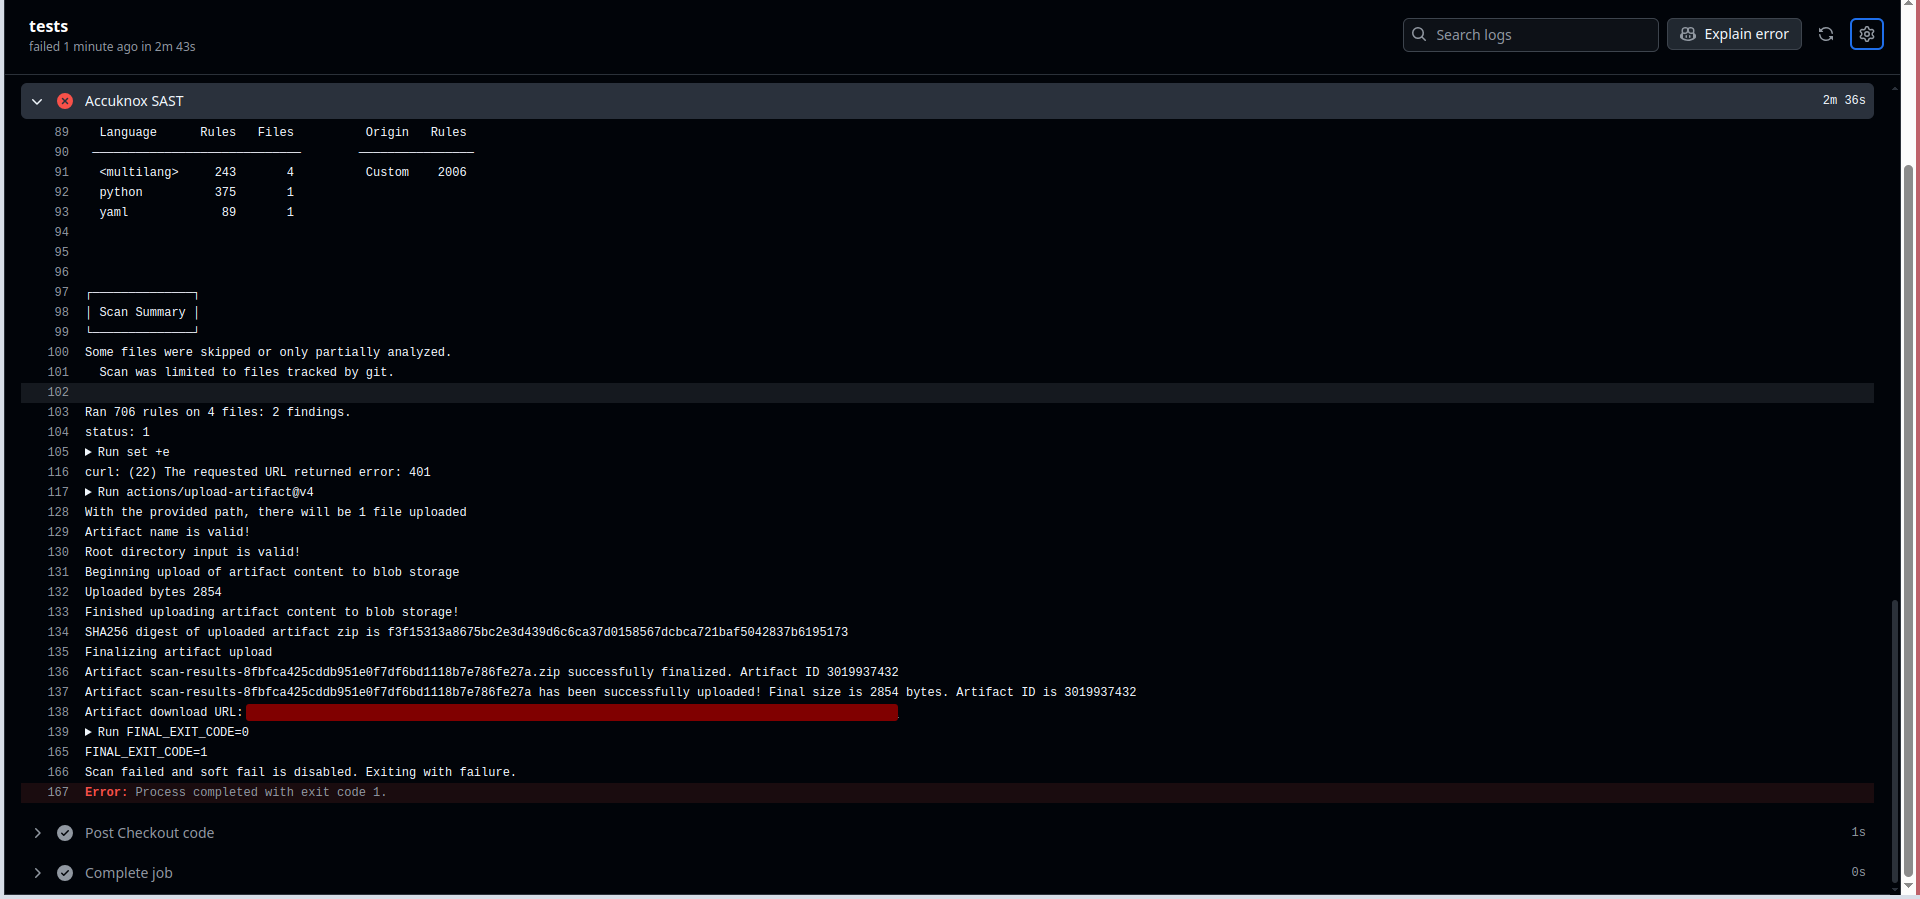Click 'Finalizing artifact upload' line

(x=178, y=652)
